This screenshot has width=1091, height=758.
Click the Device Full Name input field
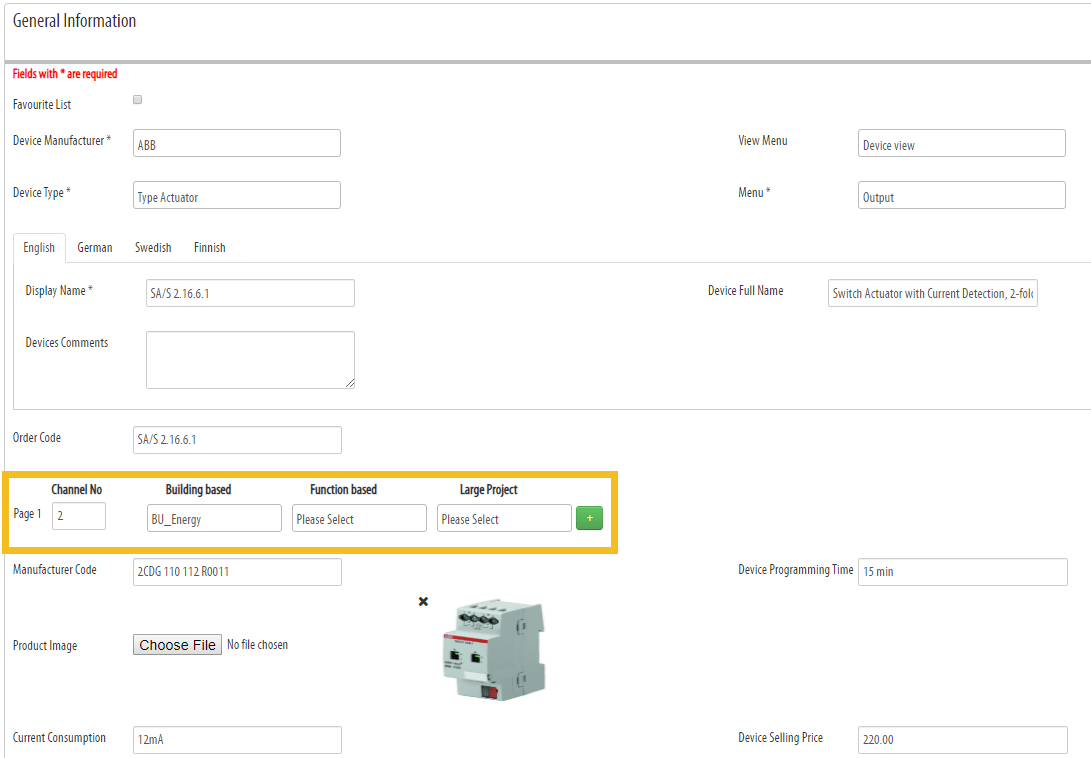(x=932, y=293)
